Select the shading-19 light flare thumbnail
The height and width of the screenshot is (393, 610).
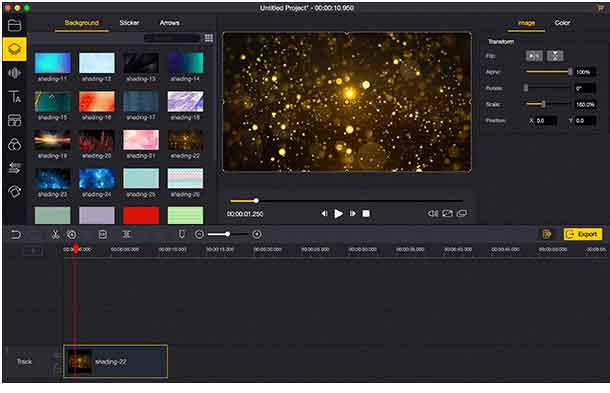pyautogui.click(x=53, y=140)
